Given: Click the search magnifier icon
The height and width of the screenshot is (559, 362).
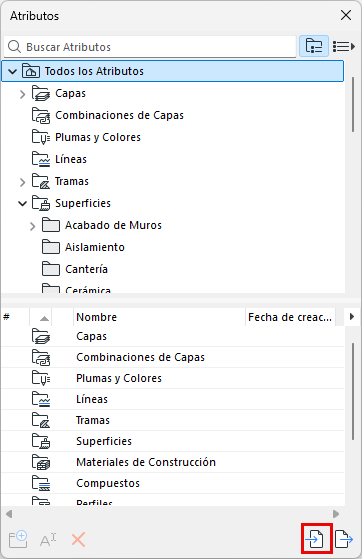Looking at the screenshot, I should pyautogui.click(x=14, y=47).
